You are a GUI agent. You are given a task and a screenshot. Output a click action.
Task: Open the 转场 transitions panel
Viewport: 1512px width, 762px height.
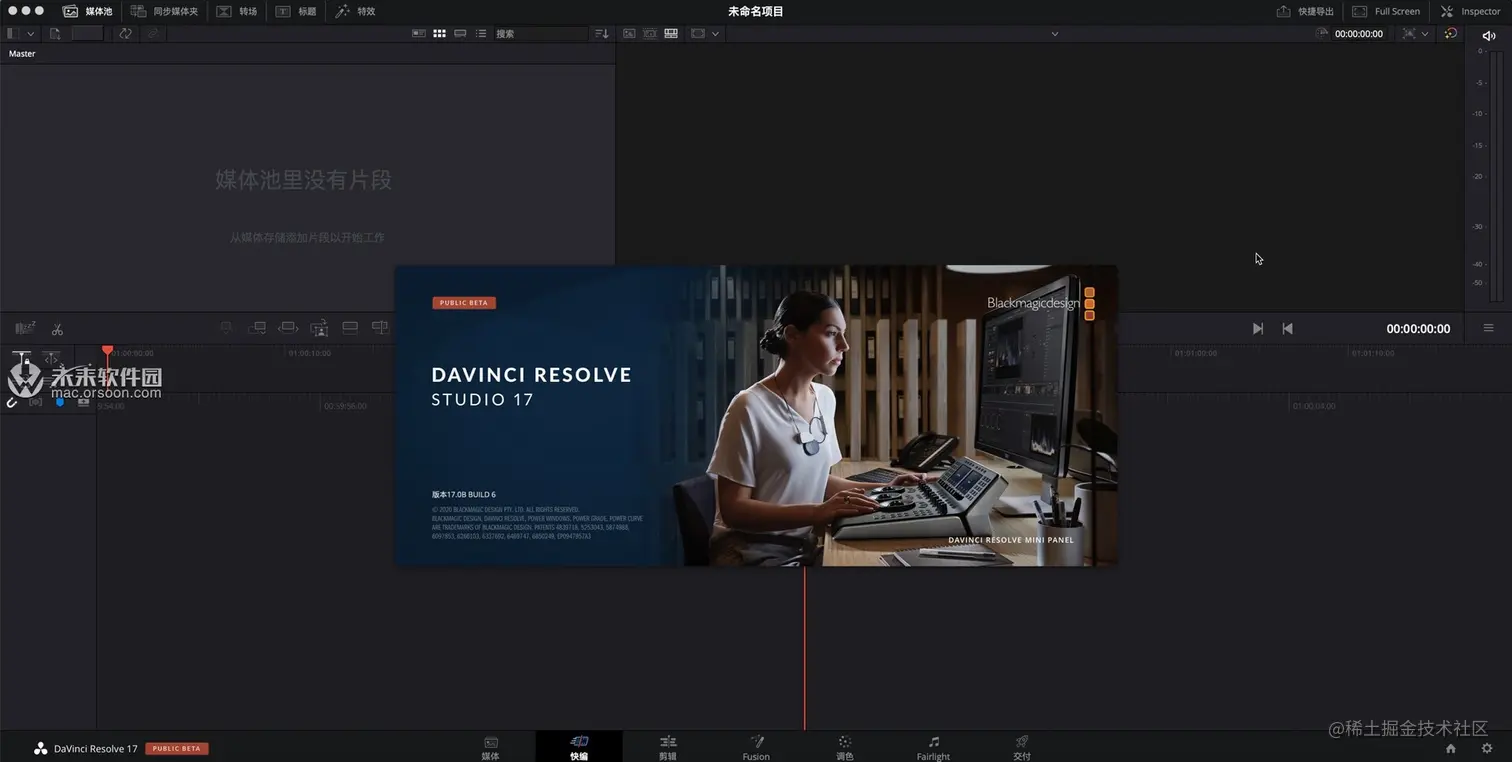tap(236, 11)
